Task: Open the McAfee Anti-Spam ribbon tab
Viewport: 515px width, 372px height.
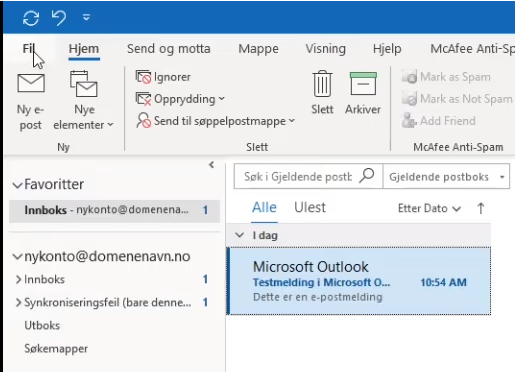Action: point(472,49)
